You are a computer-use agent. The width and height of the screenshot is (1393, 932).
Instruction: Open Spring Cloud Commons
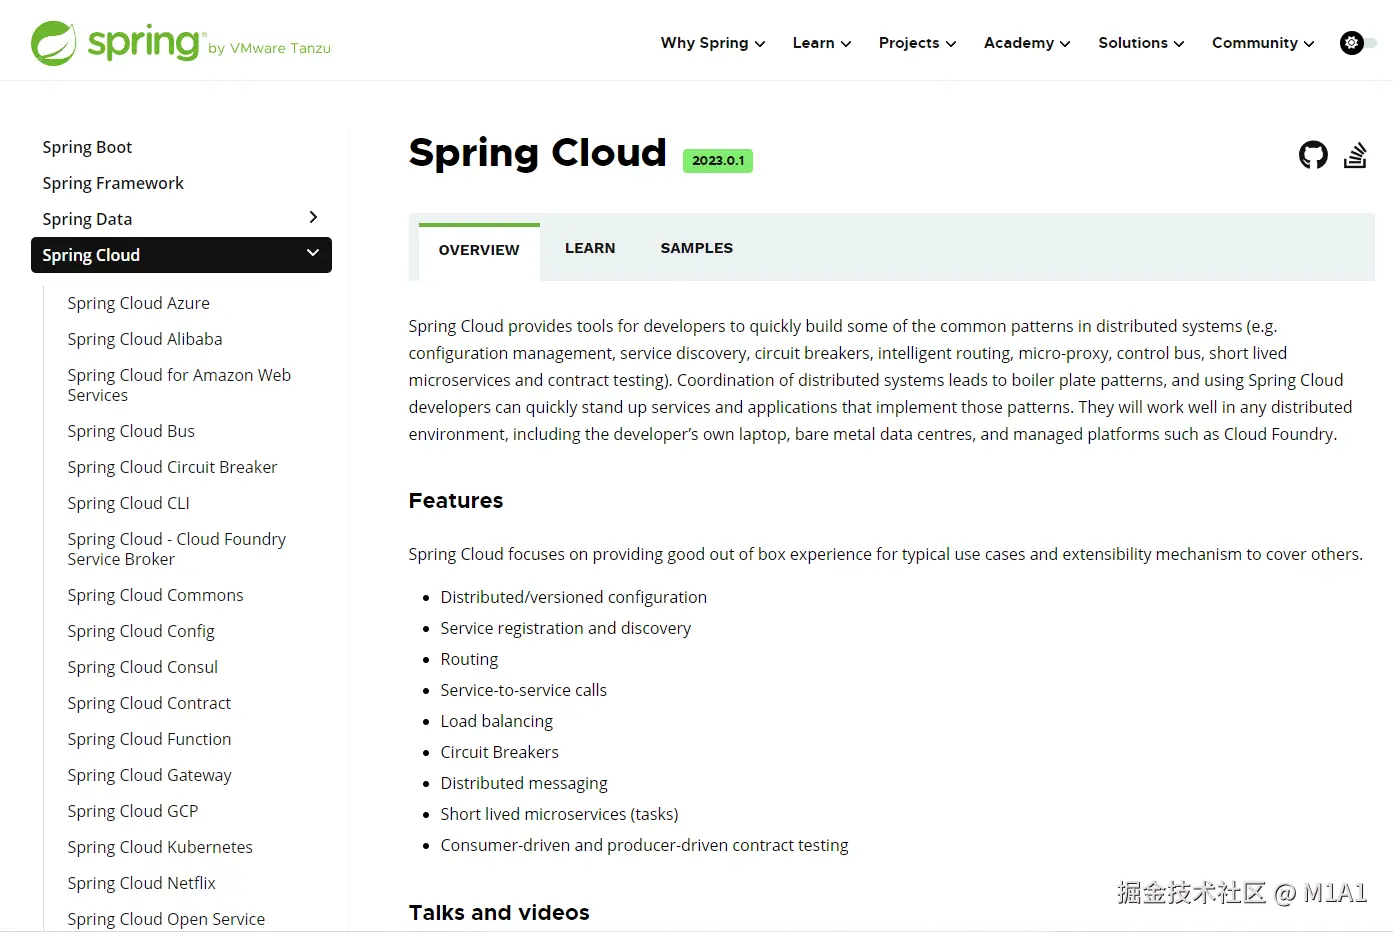click(155, 595)
